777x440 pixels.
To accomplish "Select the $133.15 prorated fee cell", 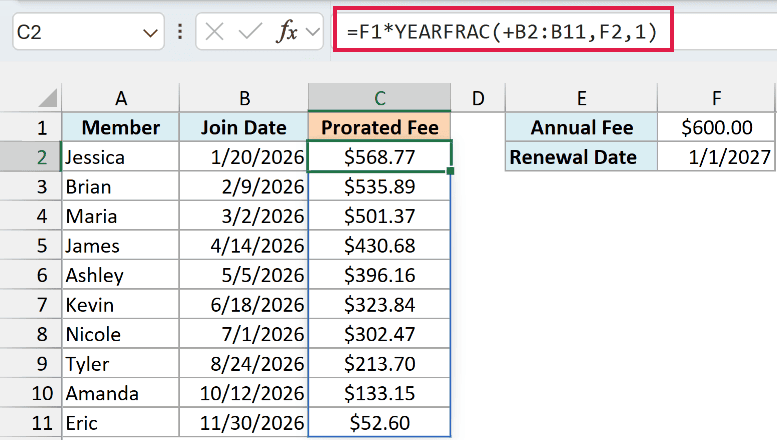I will (x=380, y=393).
